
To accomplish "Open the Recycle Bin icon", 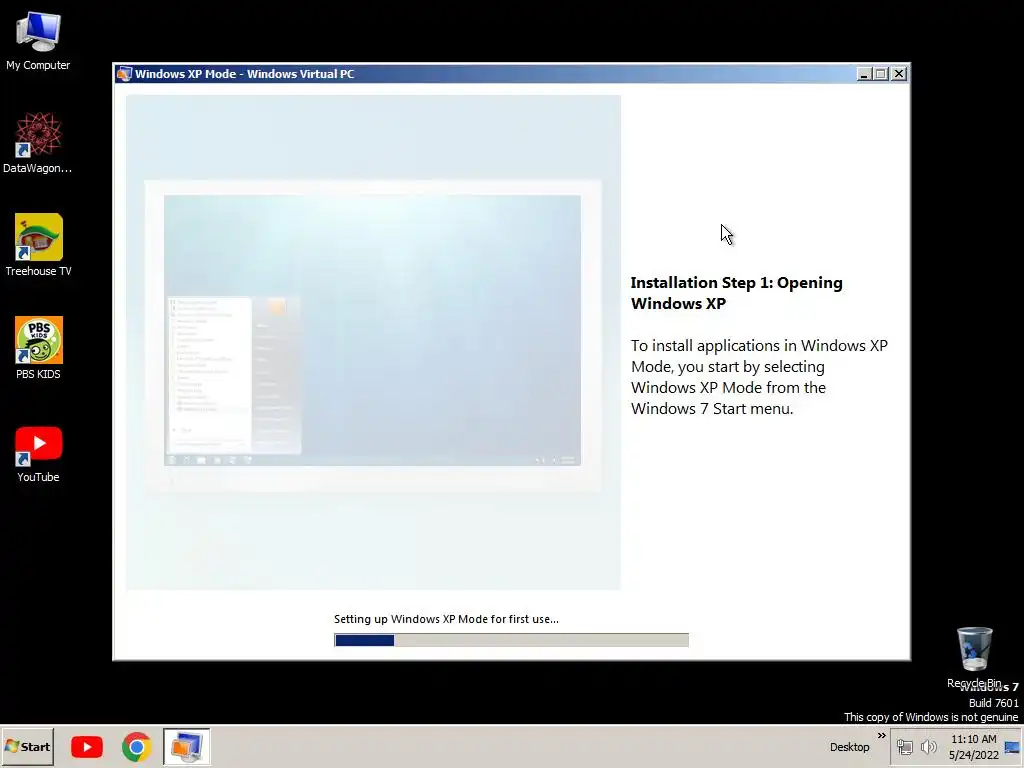I will click(x=974, y=657).
